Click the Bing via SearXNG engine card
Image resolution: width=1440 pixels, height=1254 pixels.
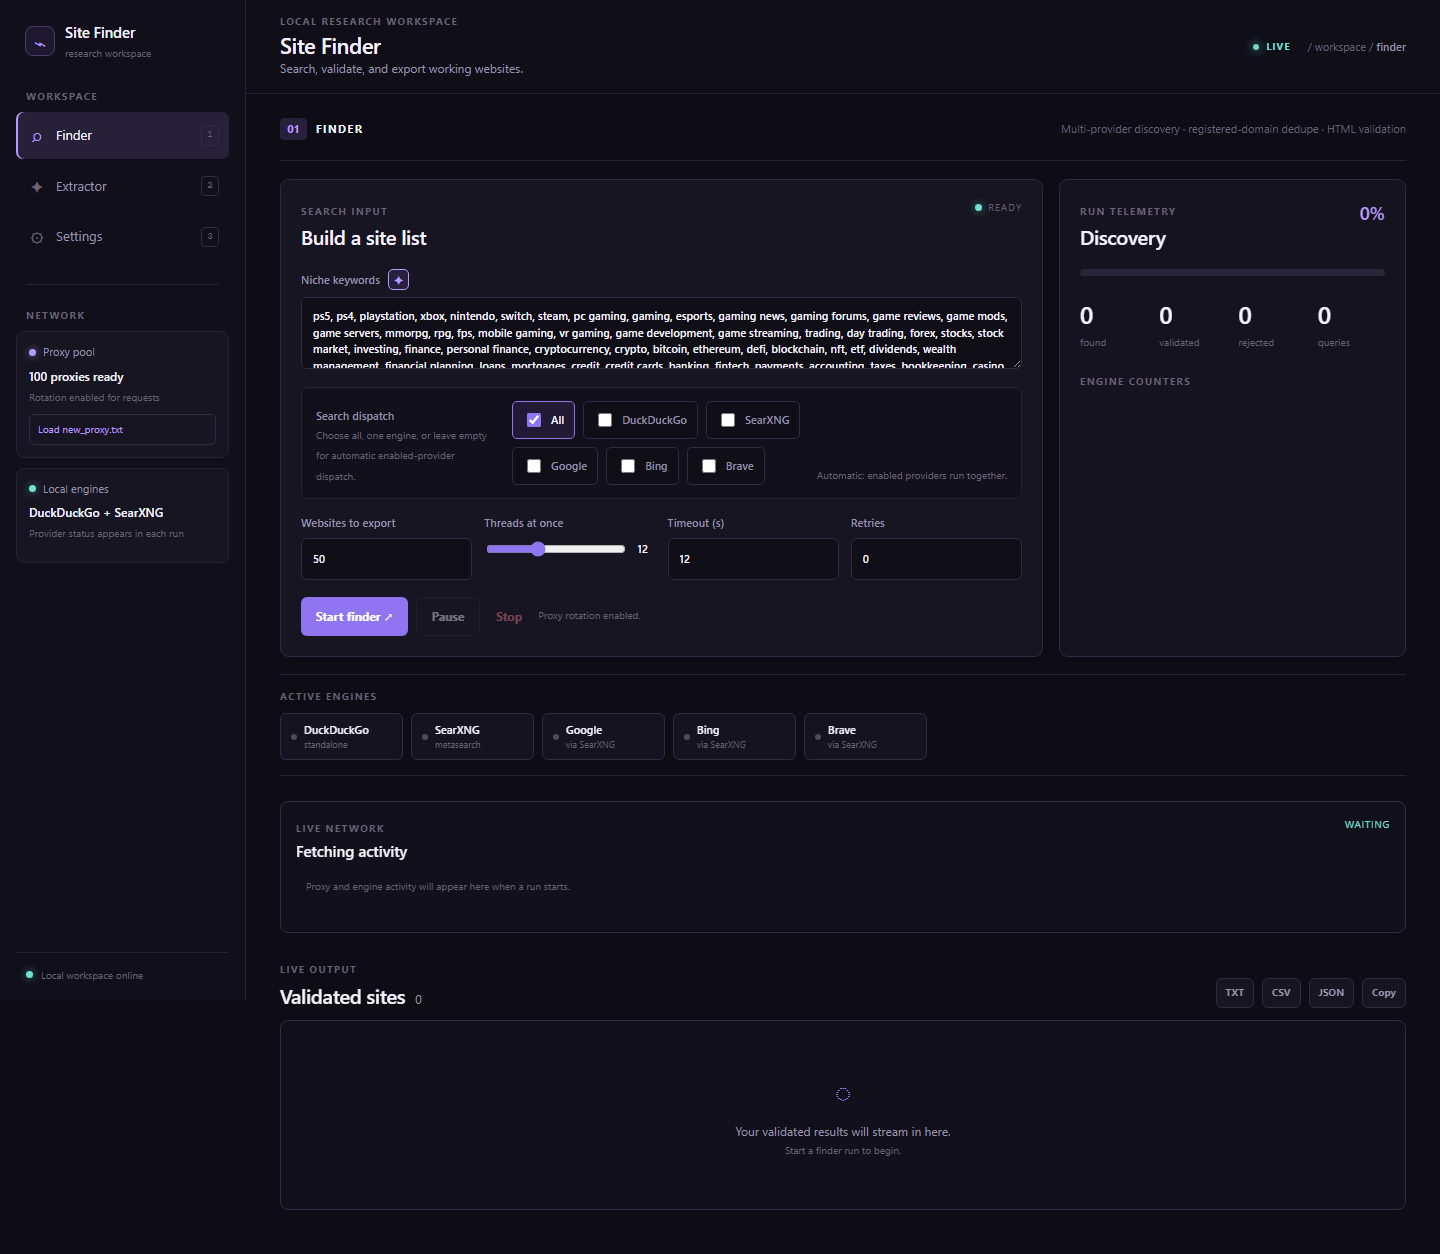[734, 737]
